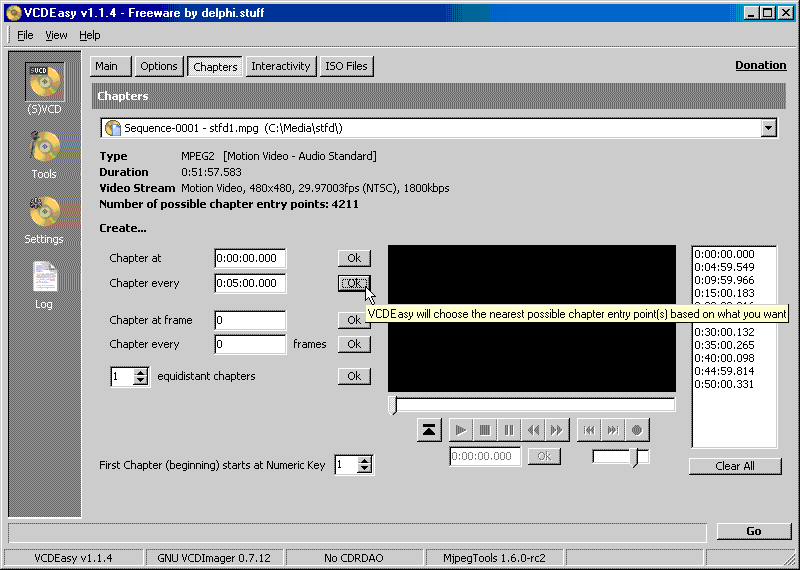Decrease equidistant chapters spinner value
This screenshot has height=570, width=800.
(x=141, y=381)
